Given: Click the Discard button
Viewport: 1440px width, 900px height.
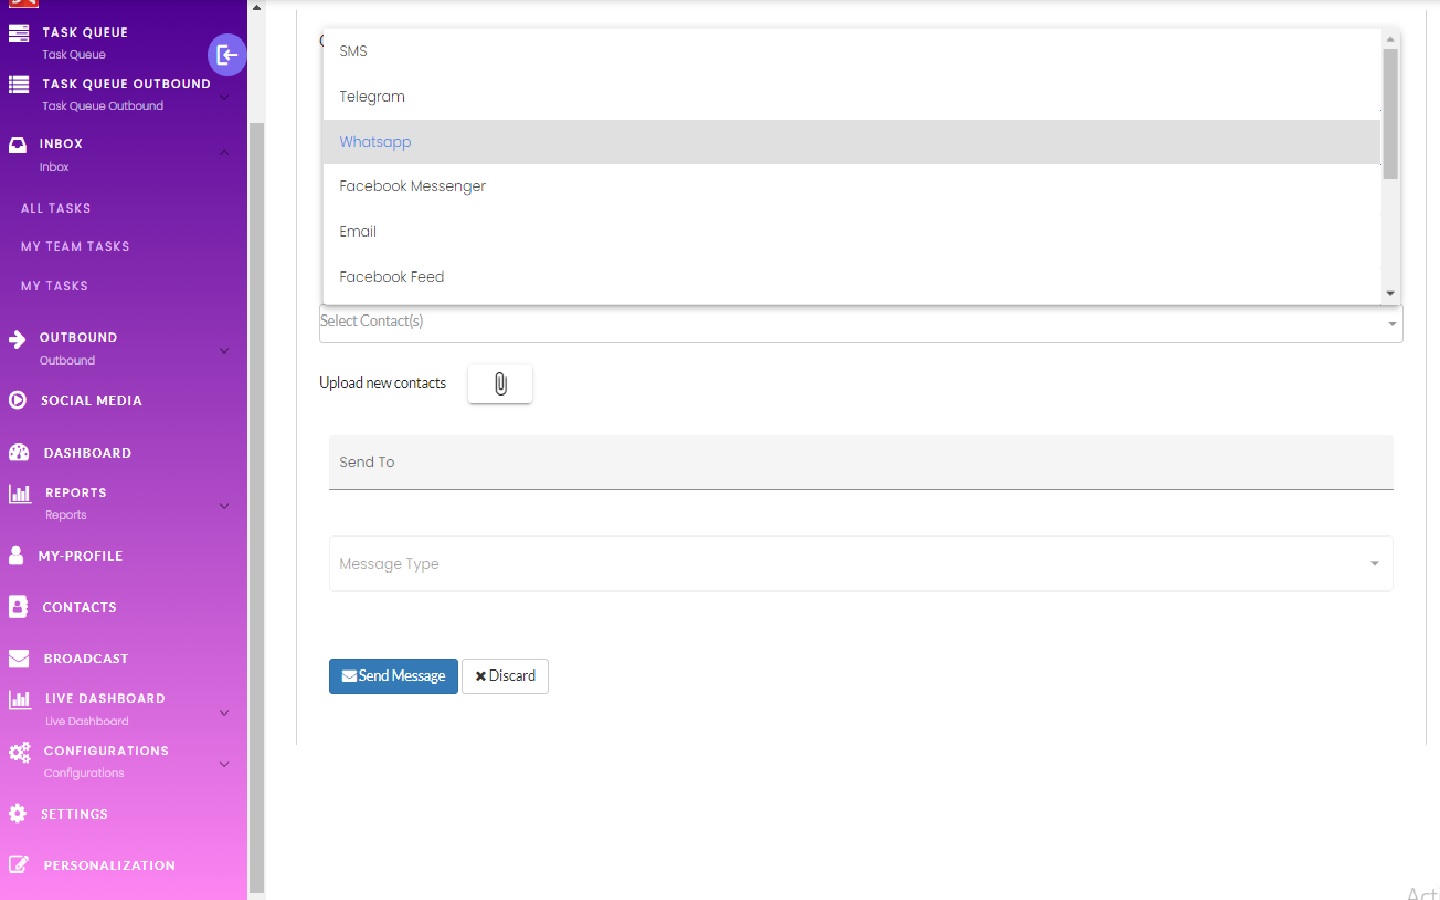Looking at the screenshot, I should (505, 676).
